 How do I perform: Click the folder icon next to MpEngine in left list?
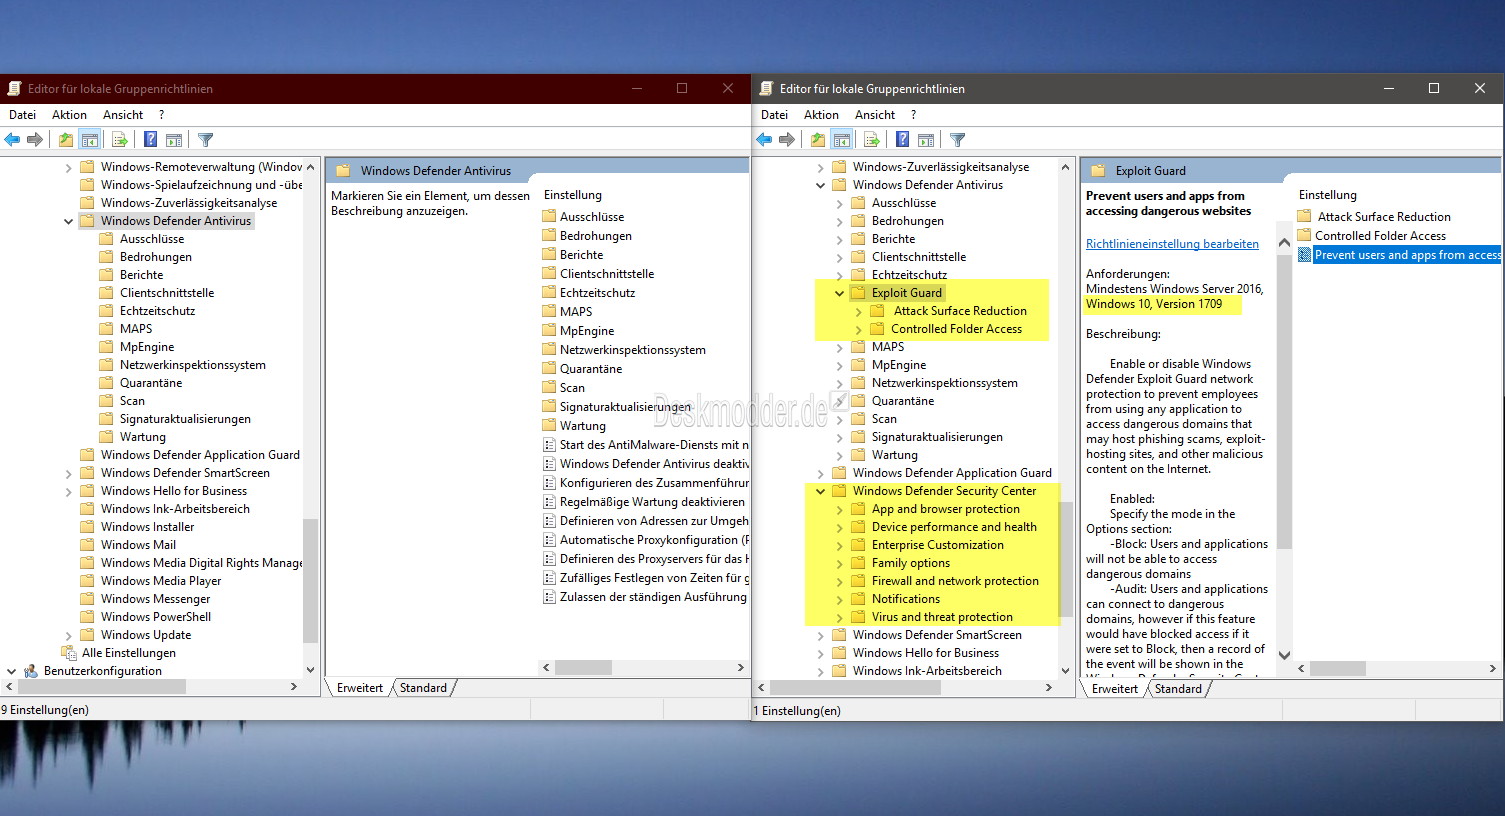[x=549, y=331]
